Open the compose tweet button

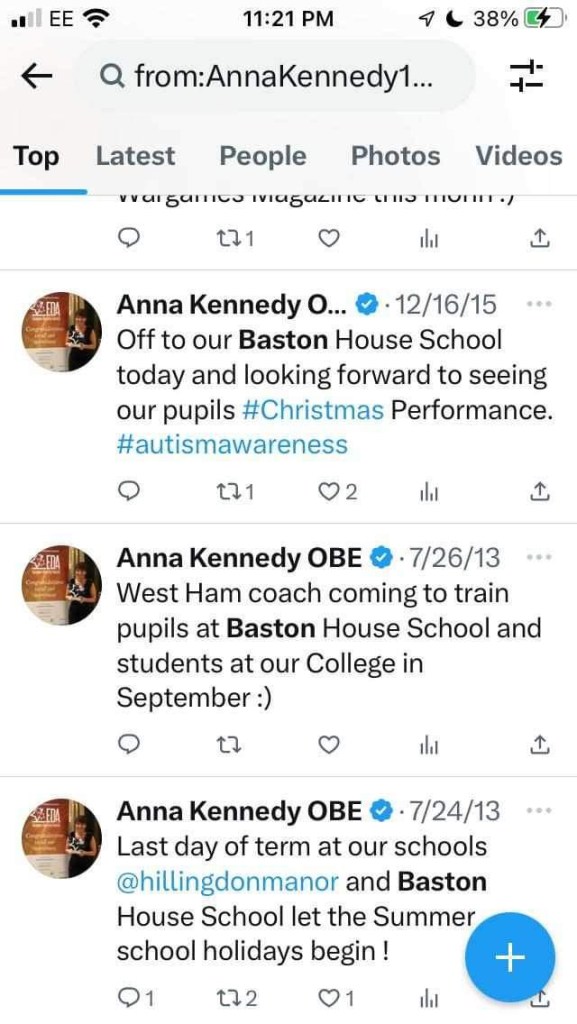pos(509,957)
